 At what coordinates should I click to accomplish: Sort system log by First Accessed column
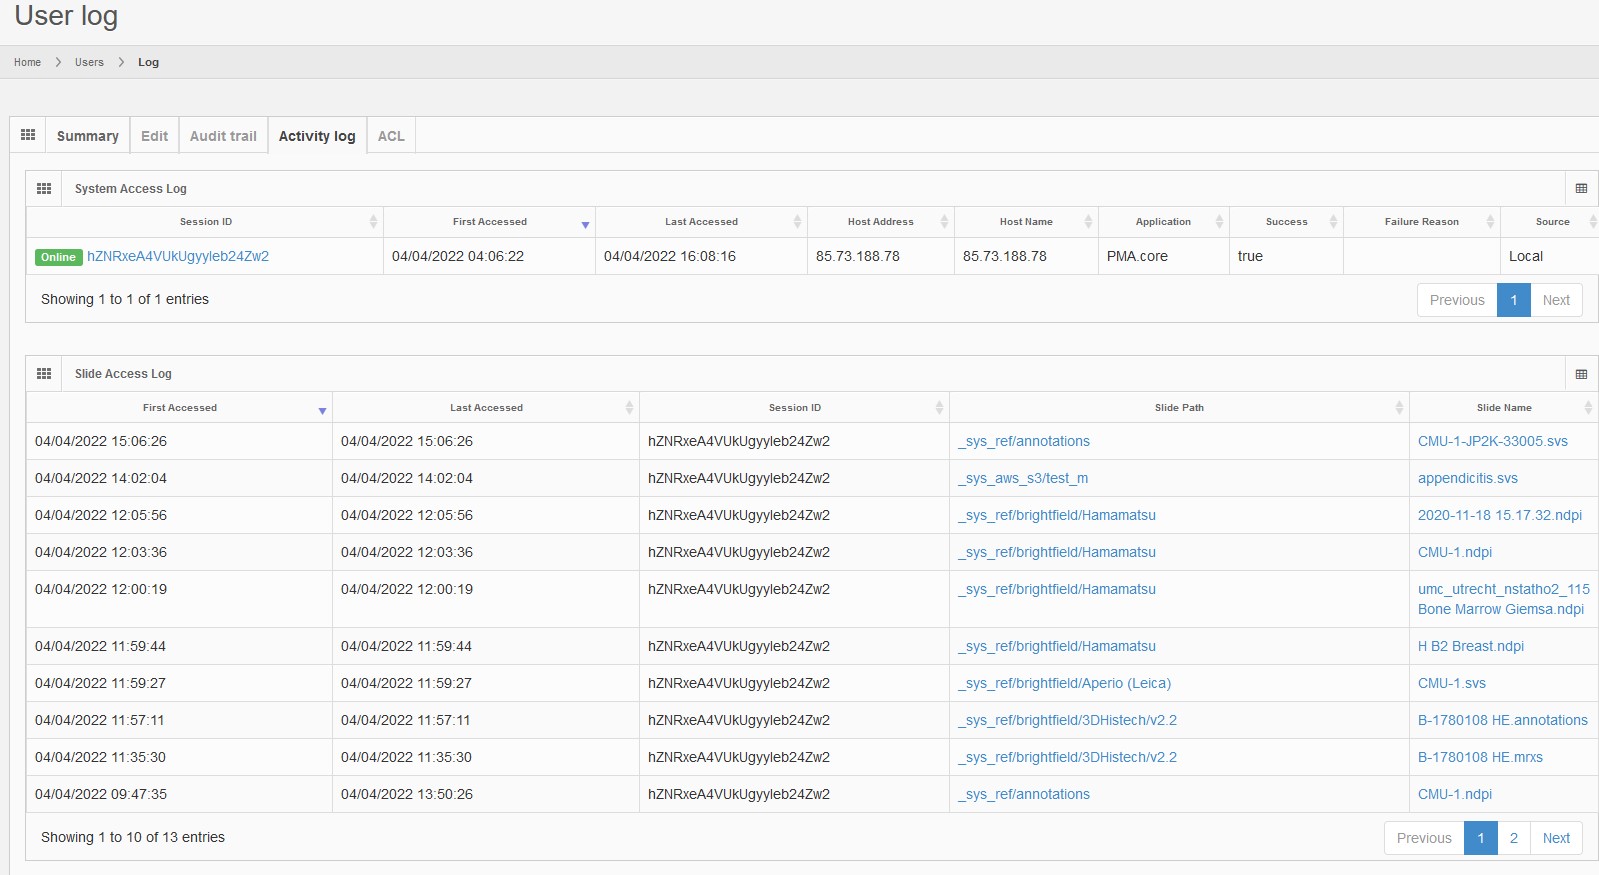[489, 222]
